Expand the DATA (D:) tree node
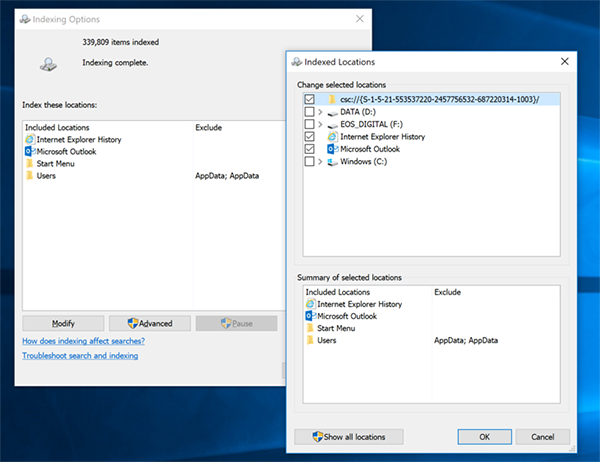This screenshot has height=462, width=600. pos(320,112)
